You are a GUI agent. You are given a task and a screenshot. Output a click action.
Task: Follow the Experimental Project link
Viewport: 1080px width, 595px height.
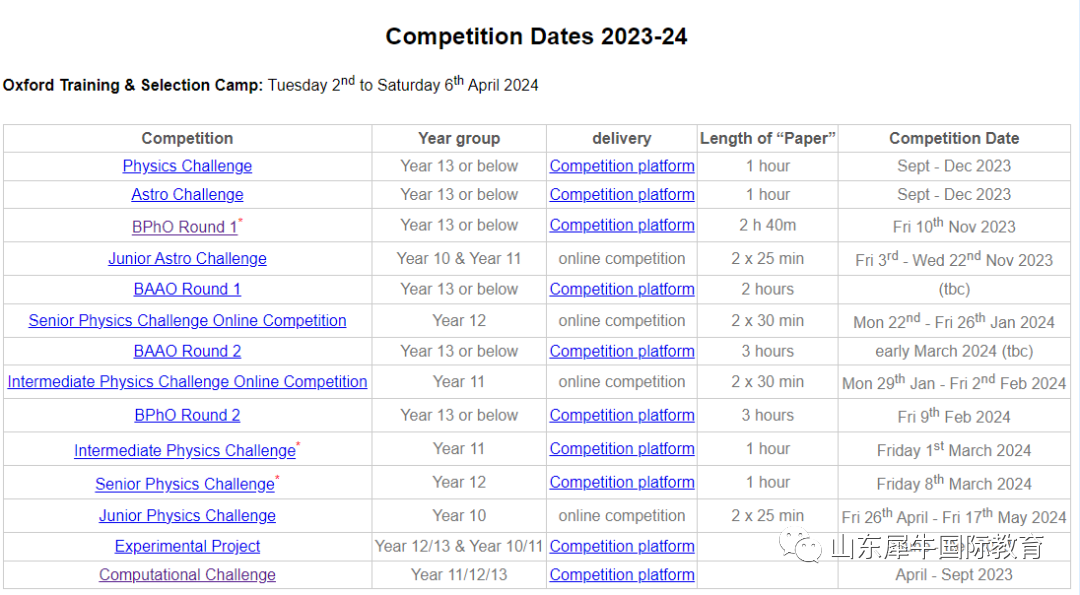[x=187, y=546]
